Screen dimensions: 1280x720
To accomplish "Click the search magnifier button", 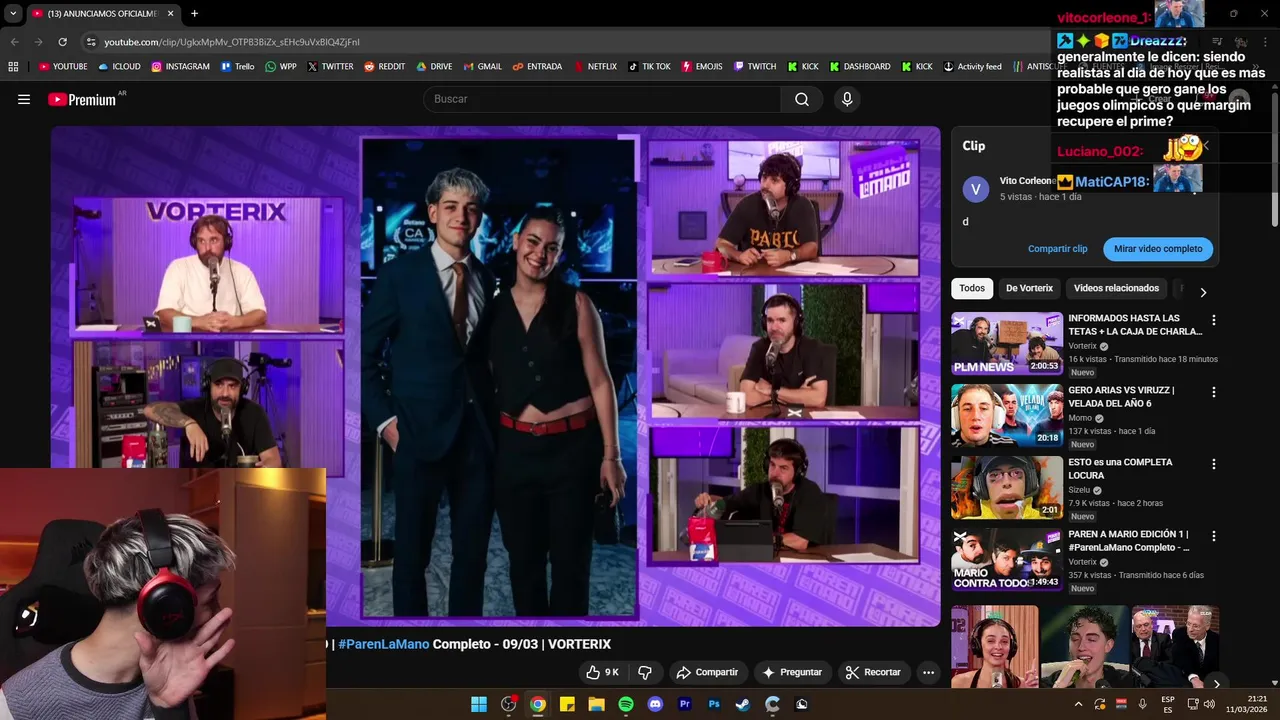I will (802, 99).
